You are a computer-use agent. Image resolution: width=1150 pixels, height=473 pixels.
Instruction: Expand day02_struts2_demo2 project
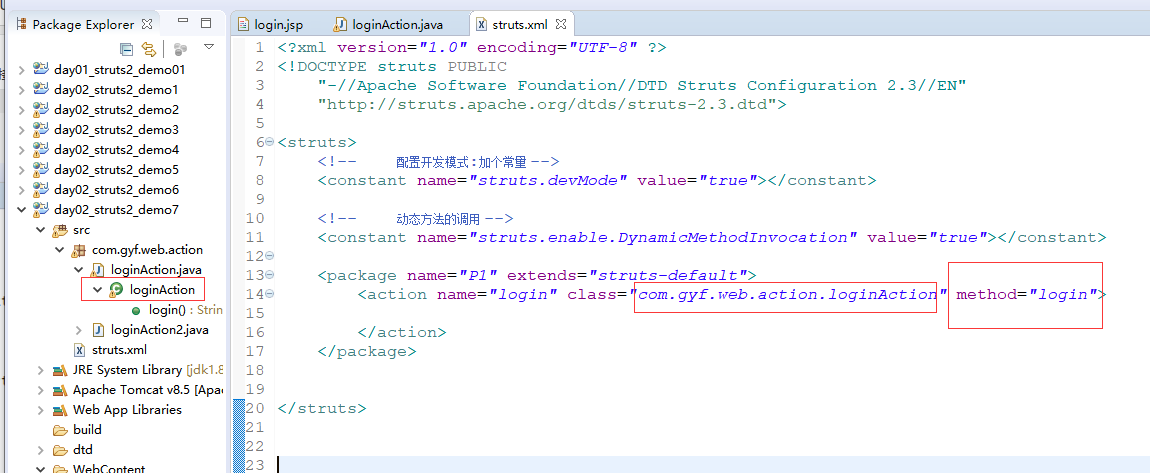21,110
